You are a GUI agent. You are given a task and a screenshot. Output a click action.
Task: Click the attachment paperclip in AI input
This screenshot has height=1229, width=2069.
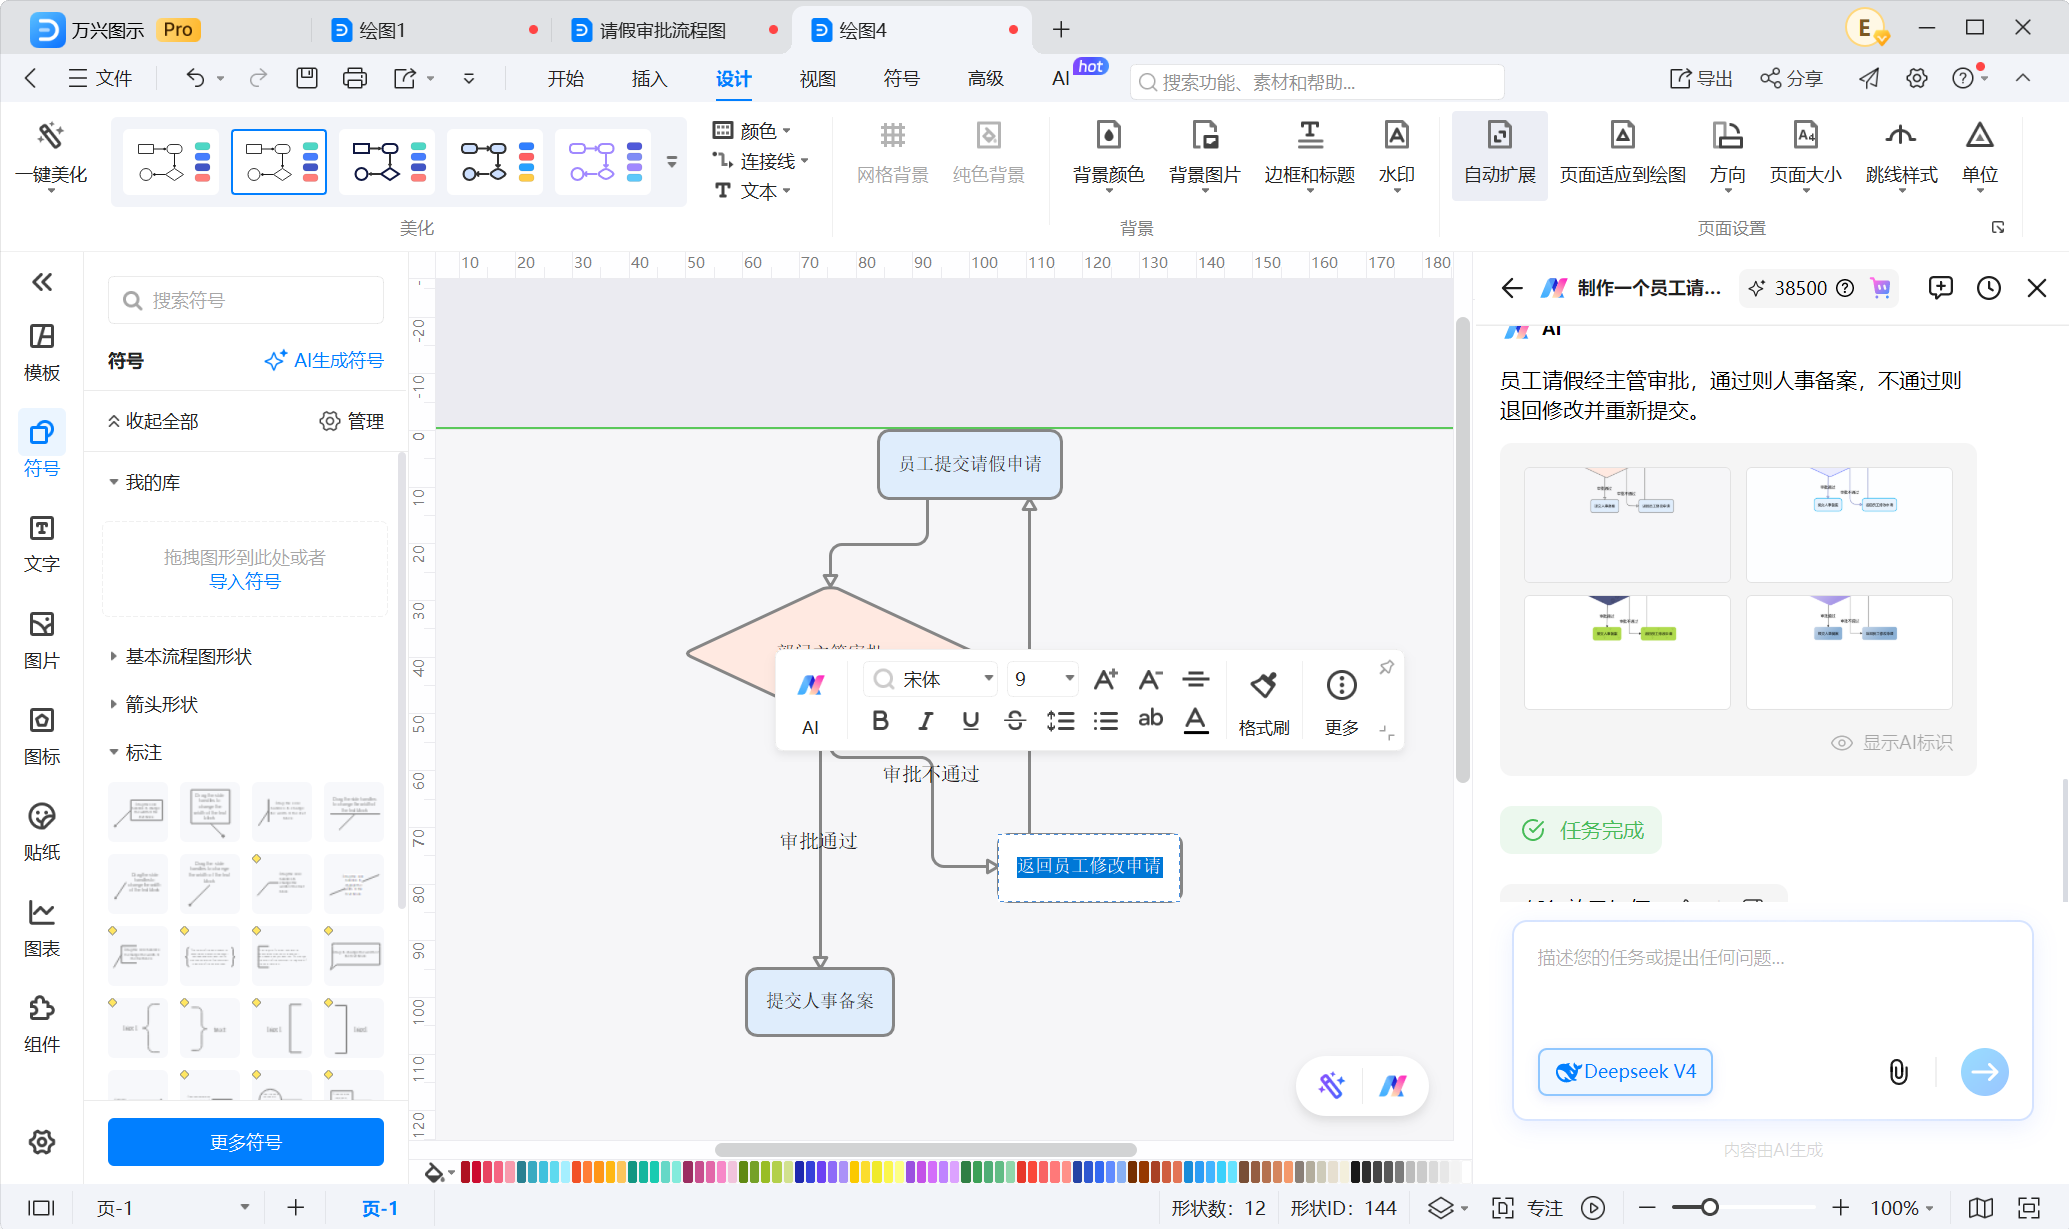(1898, 1072)
